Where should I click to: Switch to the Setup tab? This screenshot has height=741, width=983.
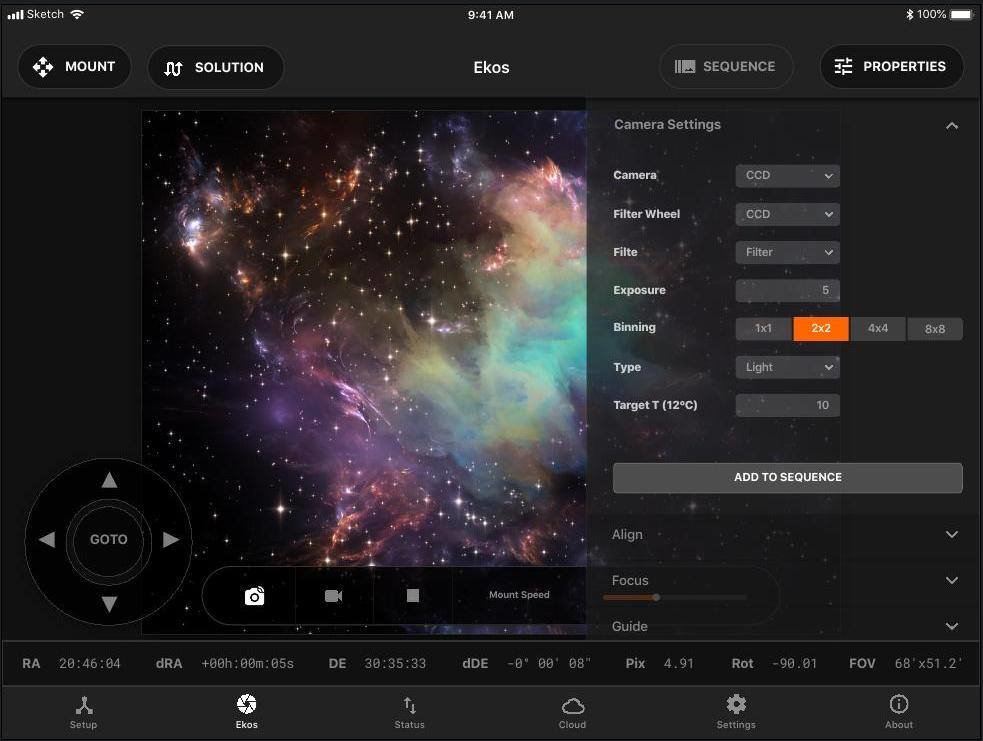[x=83, y=713]
